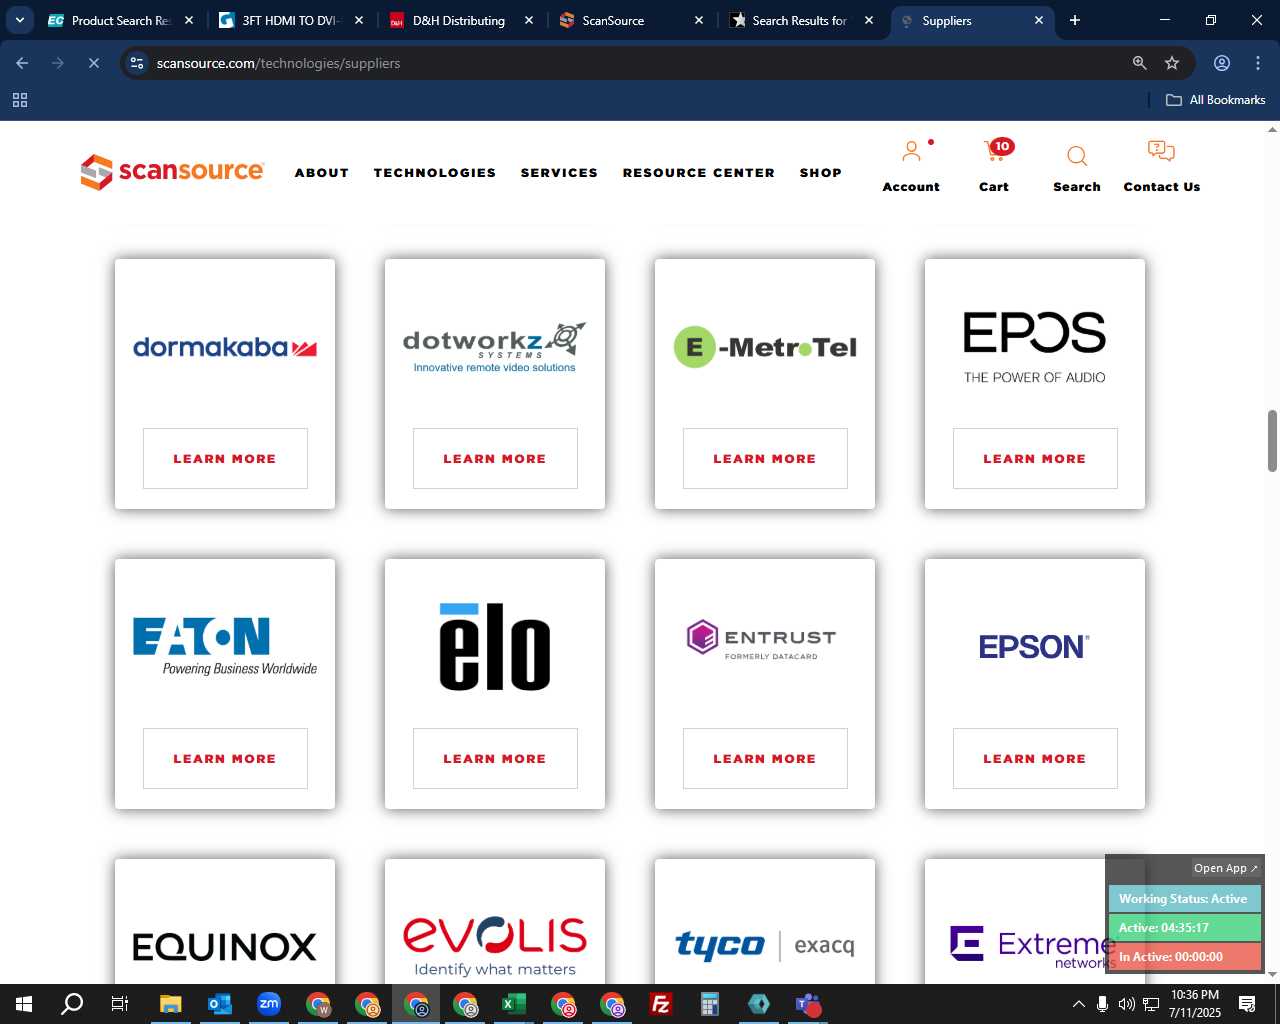Switch to the Search Results for tab

[x=799, y=20]
